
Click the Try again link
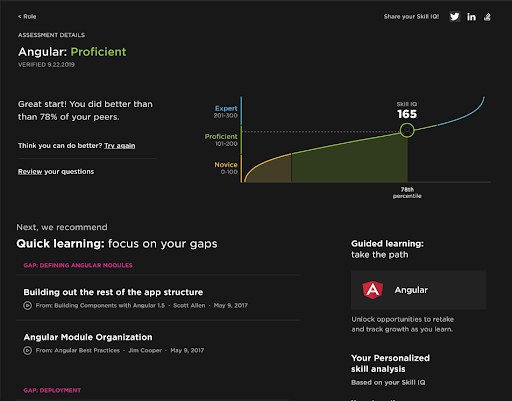tap(120, 146)
